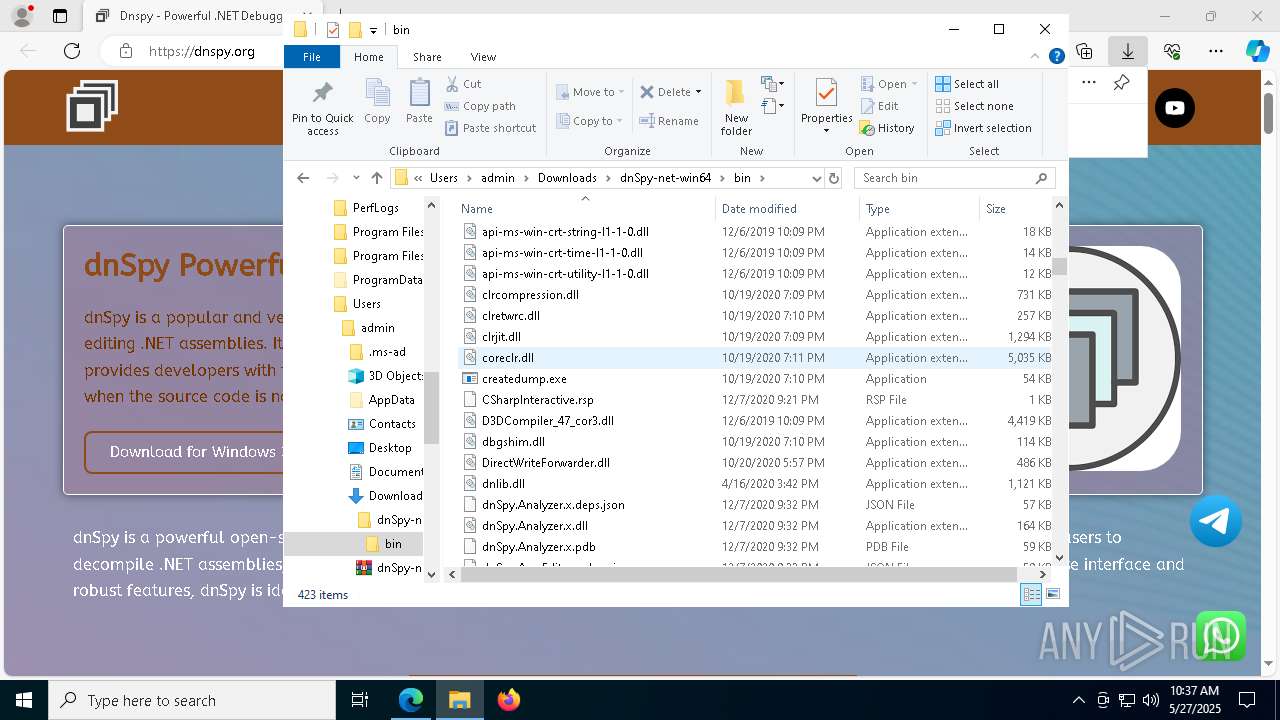Open browser Downloads icon in Edge

(1128, 51)
